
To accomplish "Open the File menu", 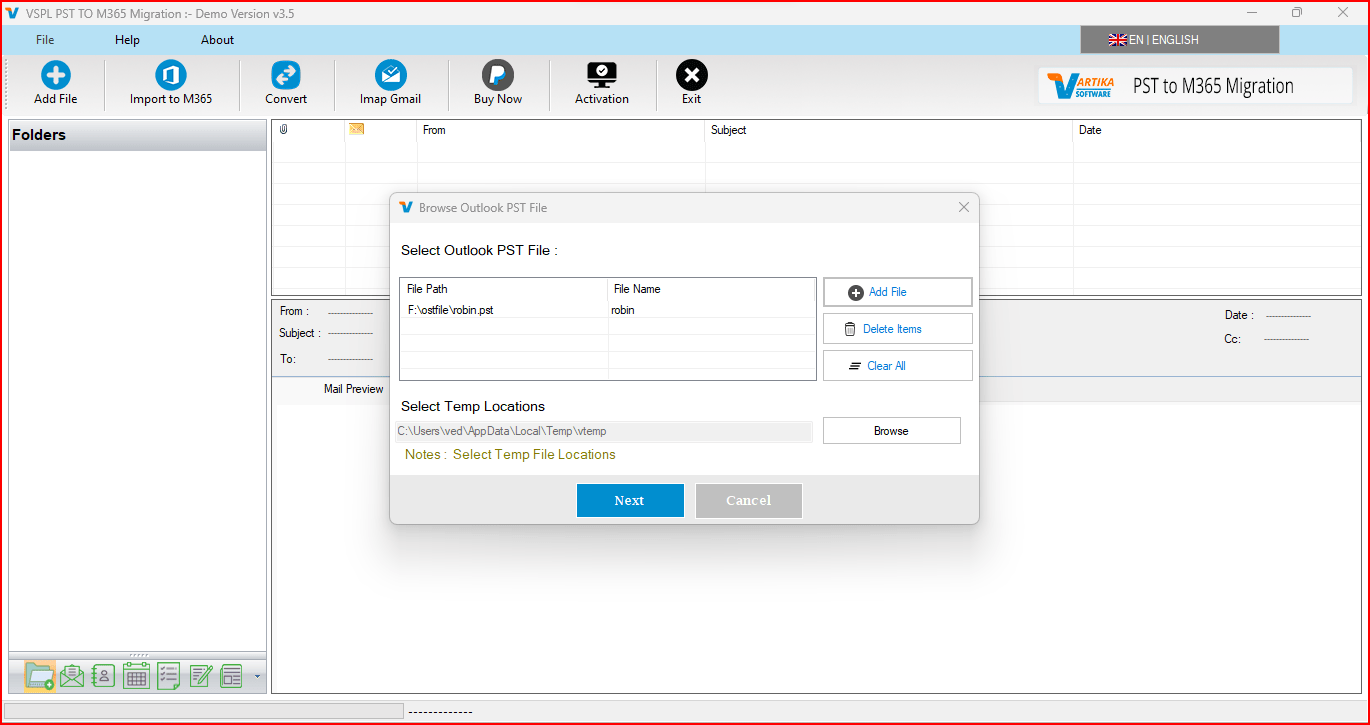I will [45, 40].
